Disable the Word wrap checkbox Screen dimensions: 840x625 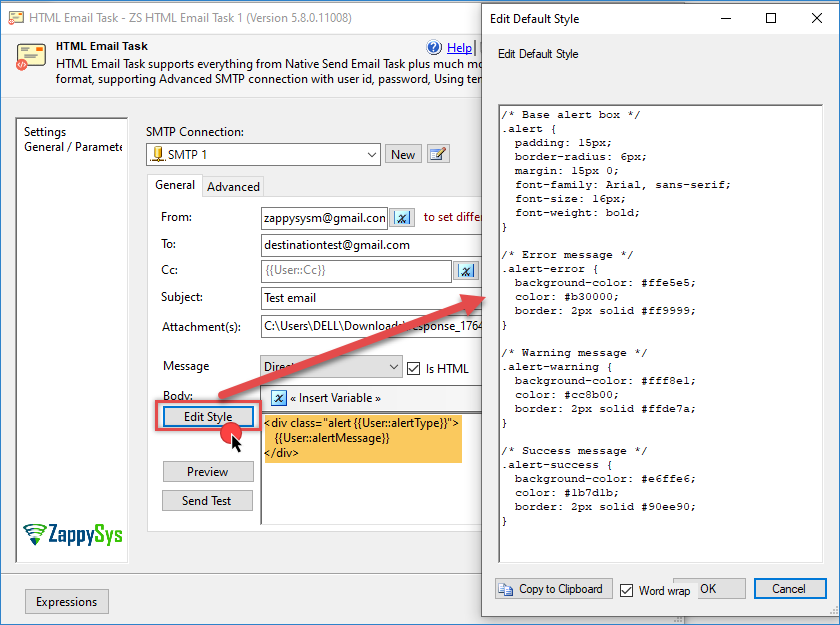click(x=627, y=590)
